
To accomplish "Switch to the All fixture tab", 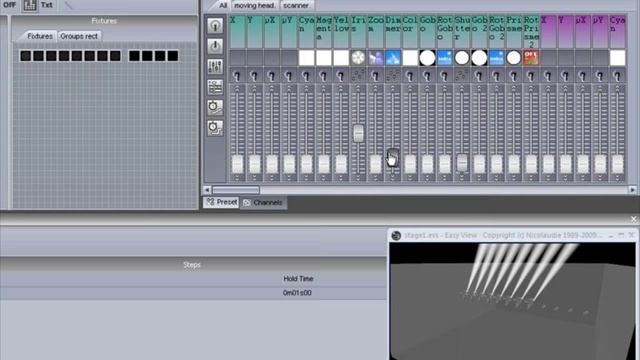I will click(x=222, y=5).
